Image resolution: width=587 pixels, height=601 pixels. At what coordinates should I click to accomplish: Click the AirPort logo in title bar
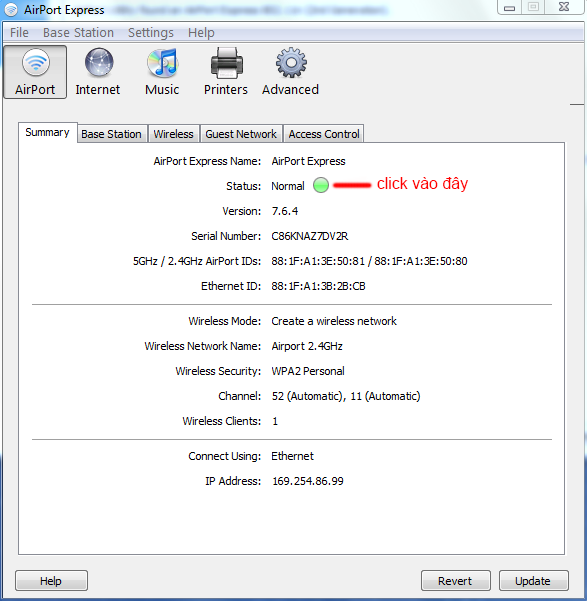(x=11, y=9)
